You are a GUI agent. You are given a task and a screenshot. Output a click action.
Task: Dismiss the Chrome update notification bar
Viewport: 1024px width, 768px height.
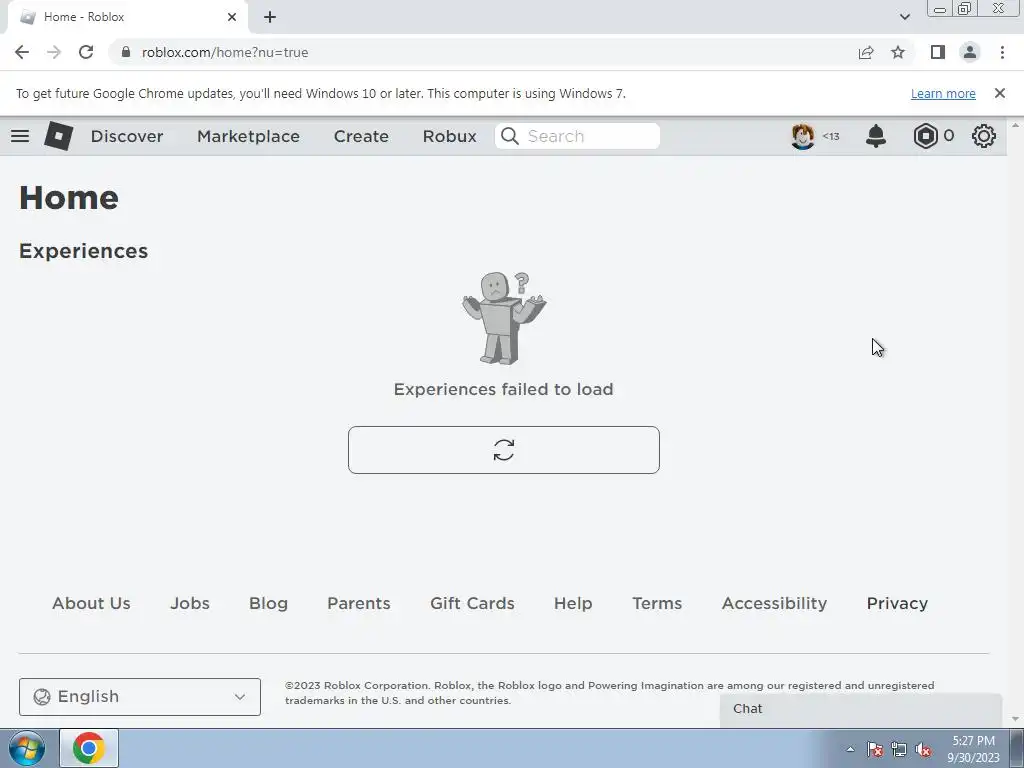[999, 93]
